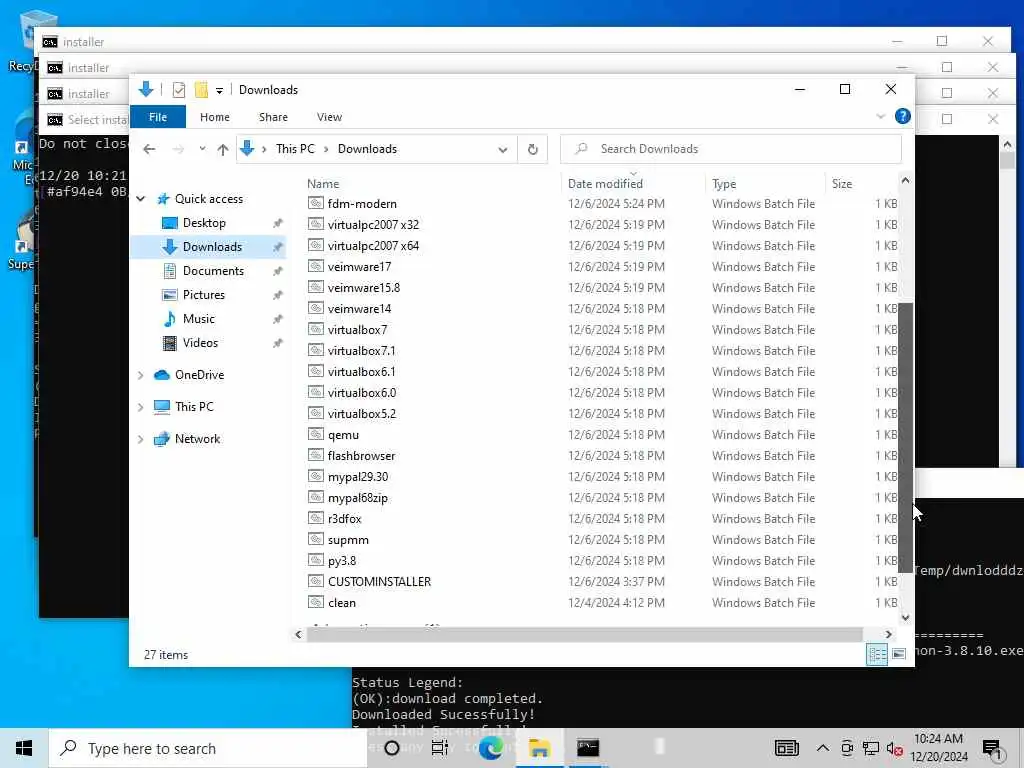Click Downloads in the address breadcrumb
Viewport: 1024px width, 768px height.
point(367,149)
